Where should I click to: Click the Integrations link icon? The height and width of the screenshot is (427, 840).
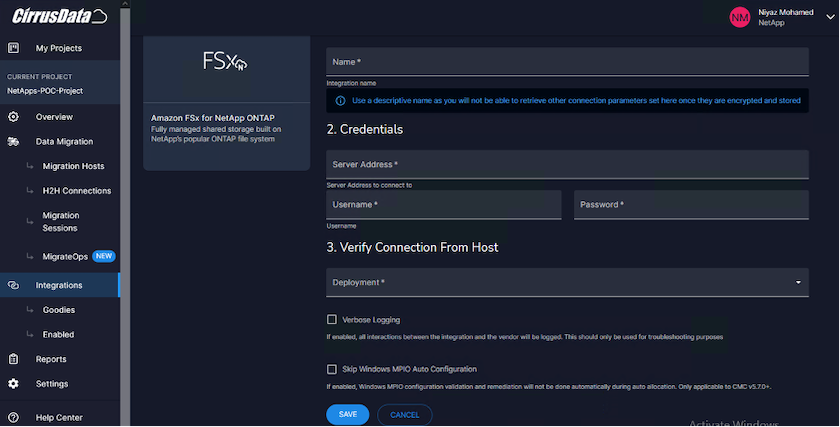point(14,285)
